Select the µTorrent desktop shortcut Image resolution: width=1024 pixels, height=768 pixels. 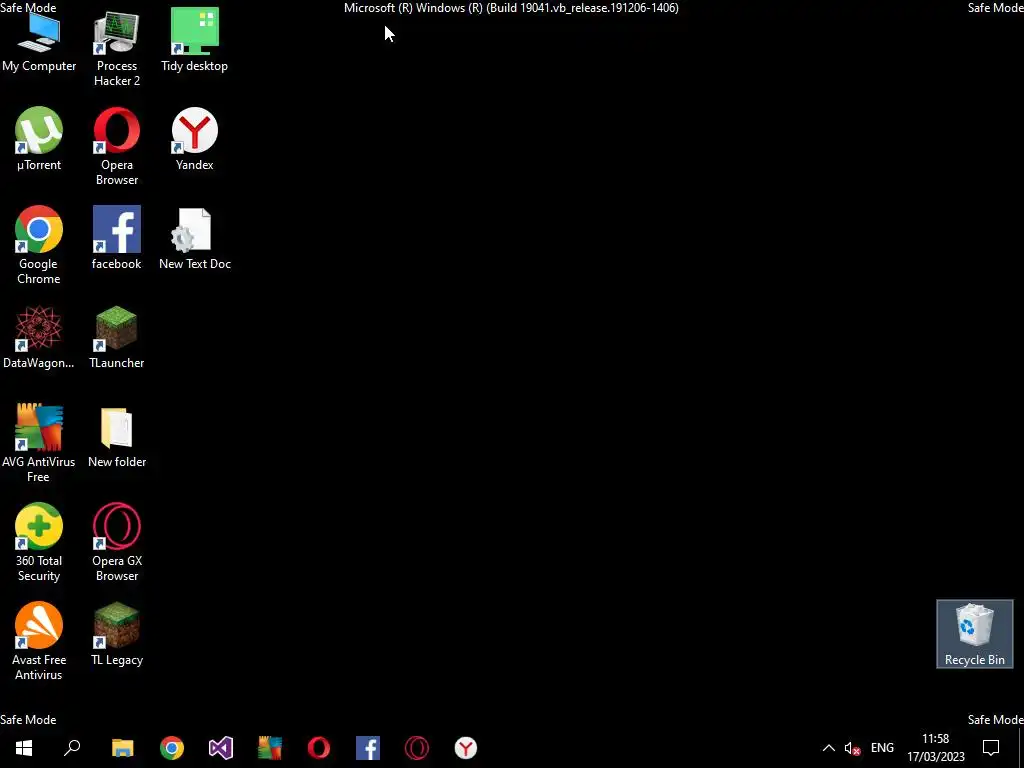pos(39,140)
